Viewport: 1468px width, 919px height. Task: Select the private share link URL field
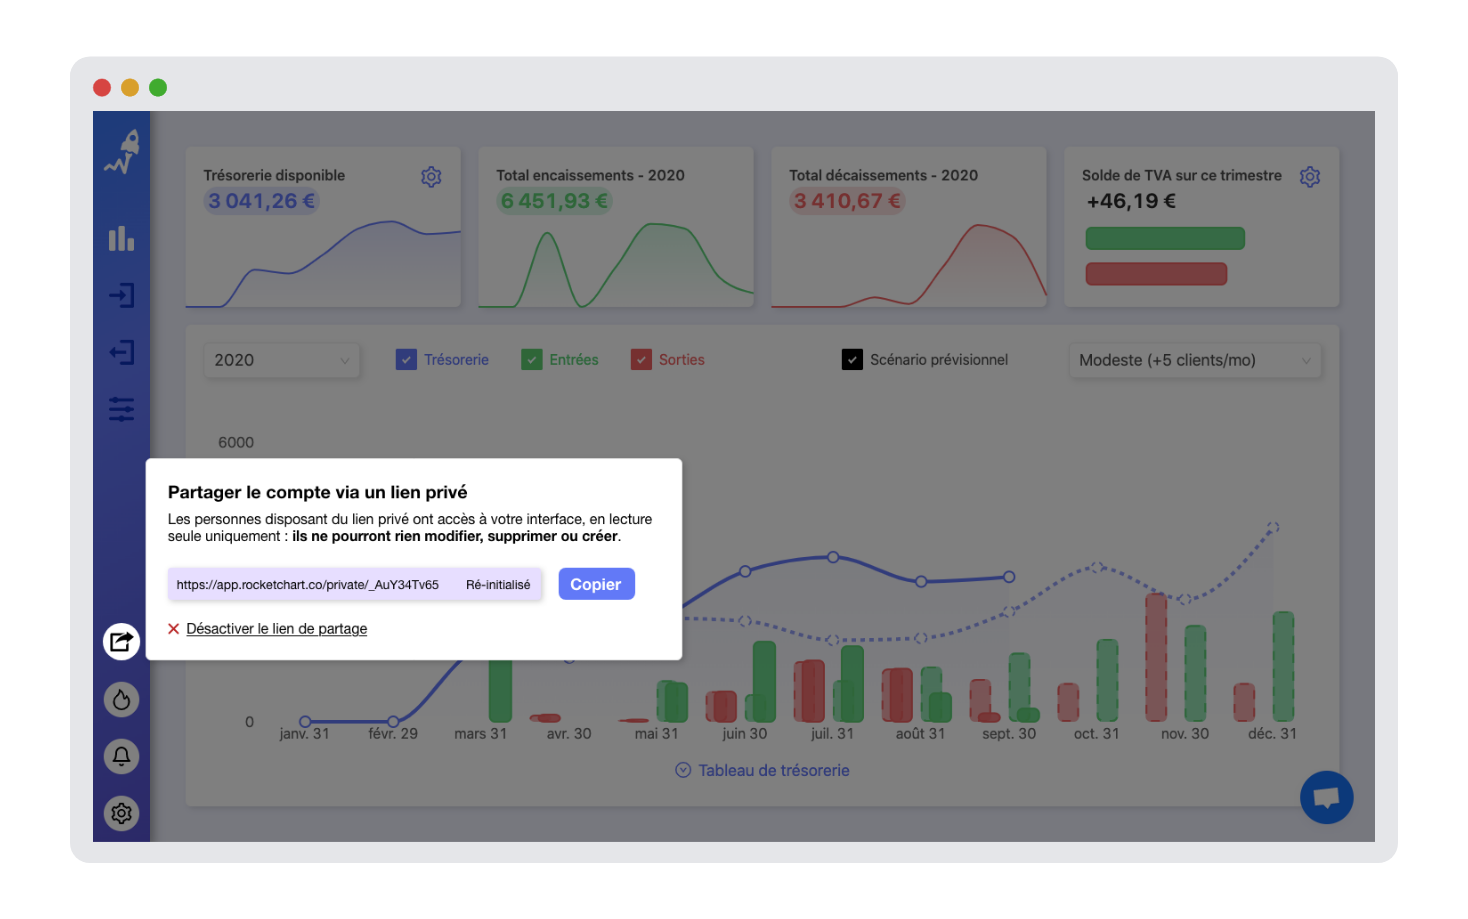click(x=308, y=584)
